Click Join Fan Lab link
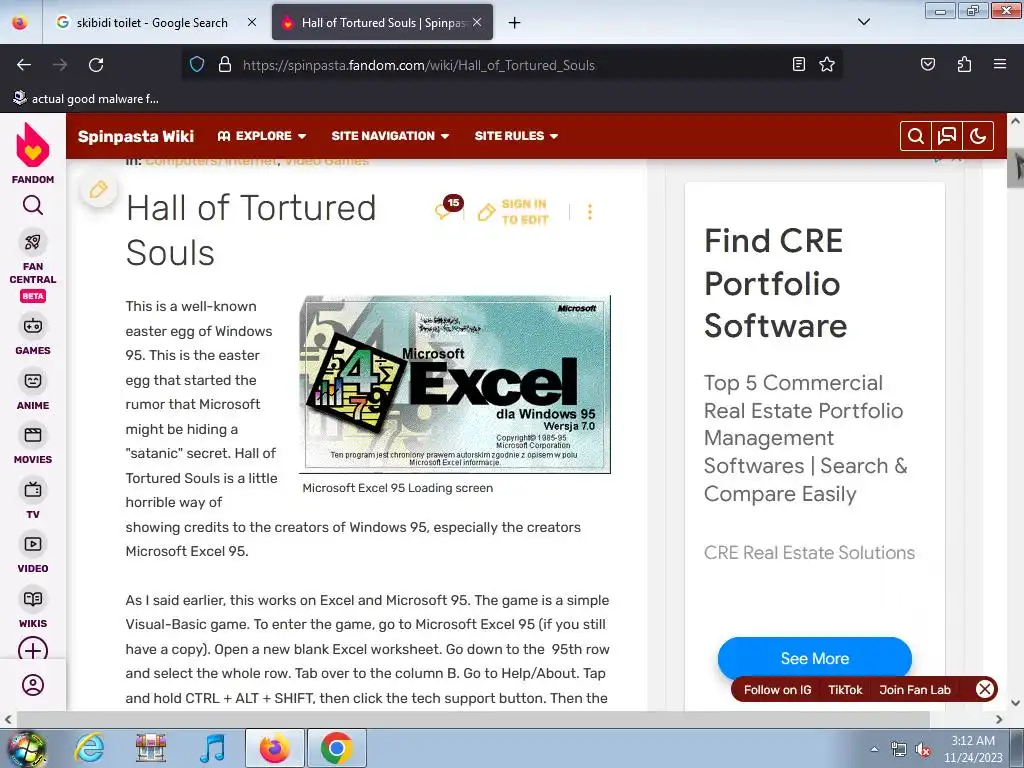 tap(914, 690)
